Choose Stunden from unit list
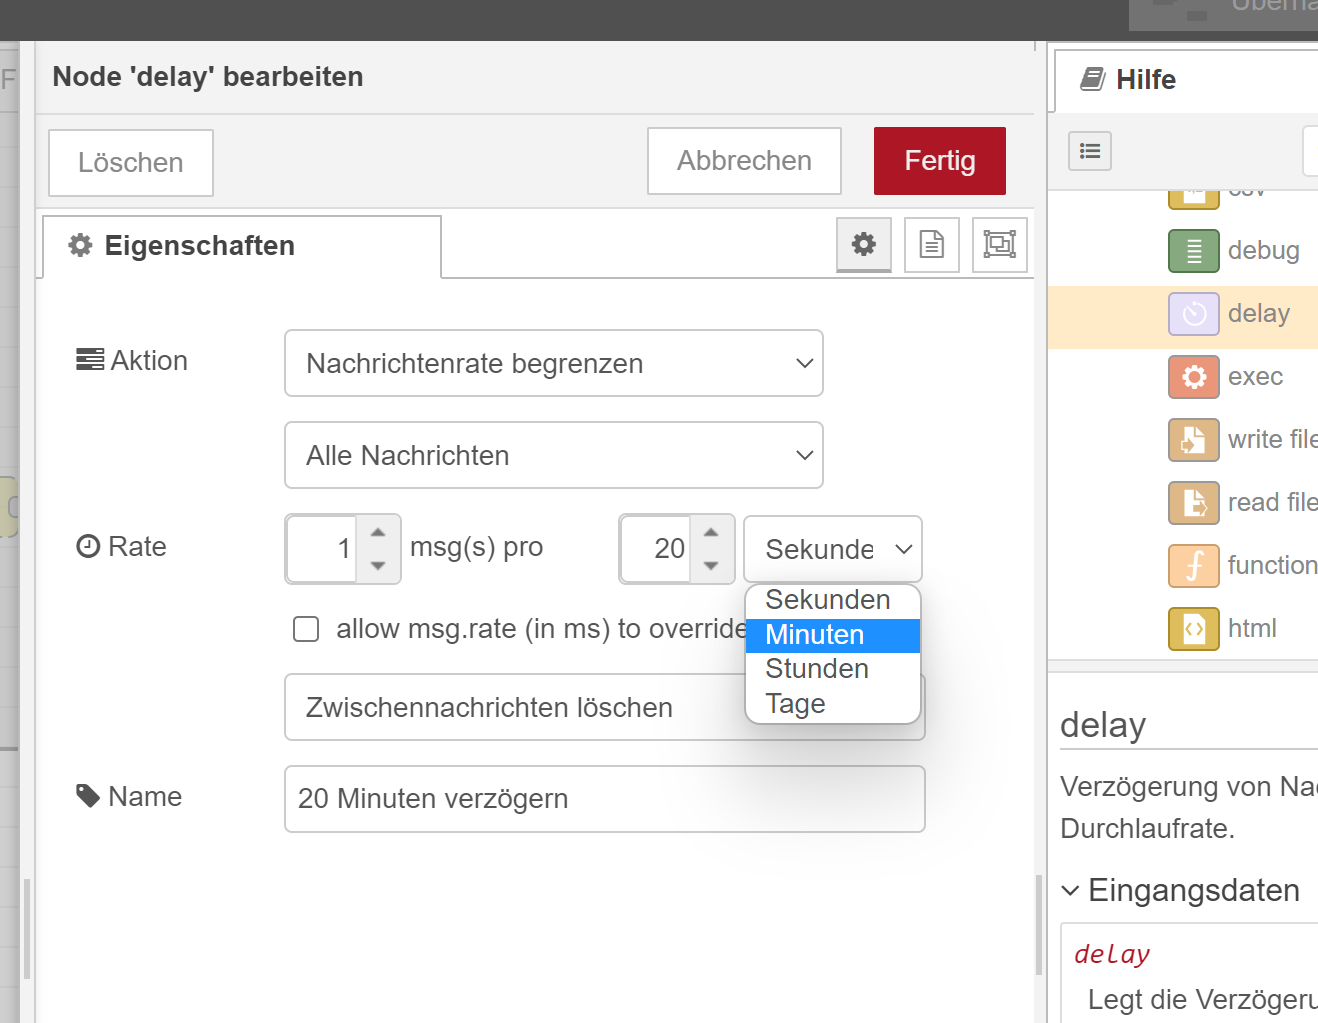The image size is (1318, 1023). click(833, 669)
